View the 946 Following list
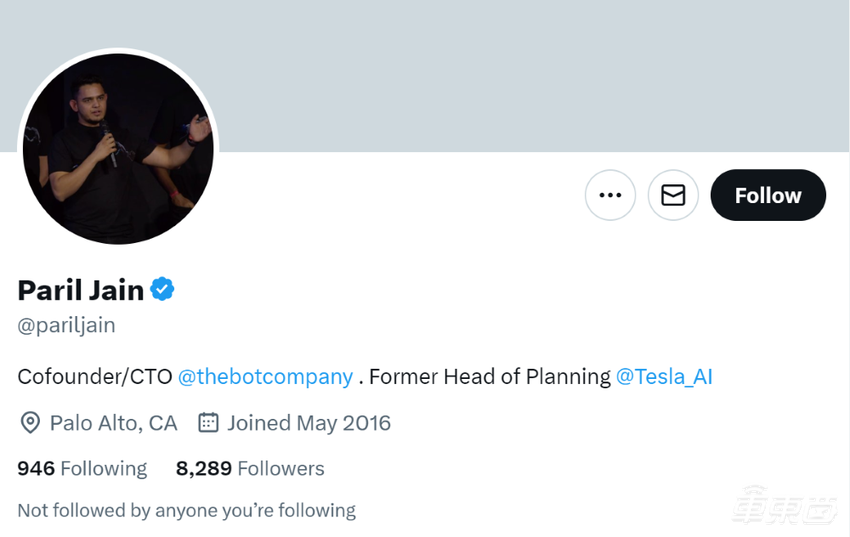 click(x=82, y=468)
